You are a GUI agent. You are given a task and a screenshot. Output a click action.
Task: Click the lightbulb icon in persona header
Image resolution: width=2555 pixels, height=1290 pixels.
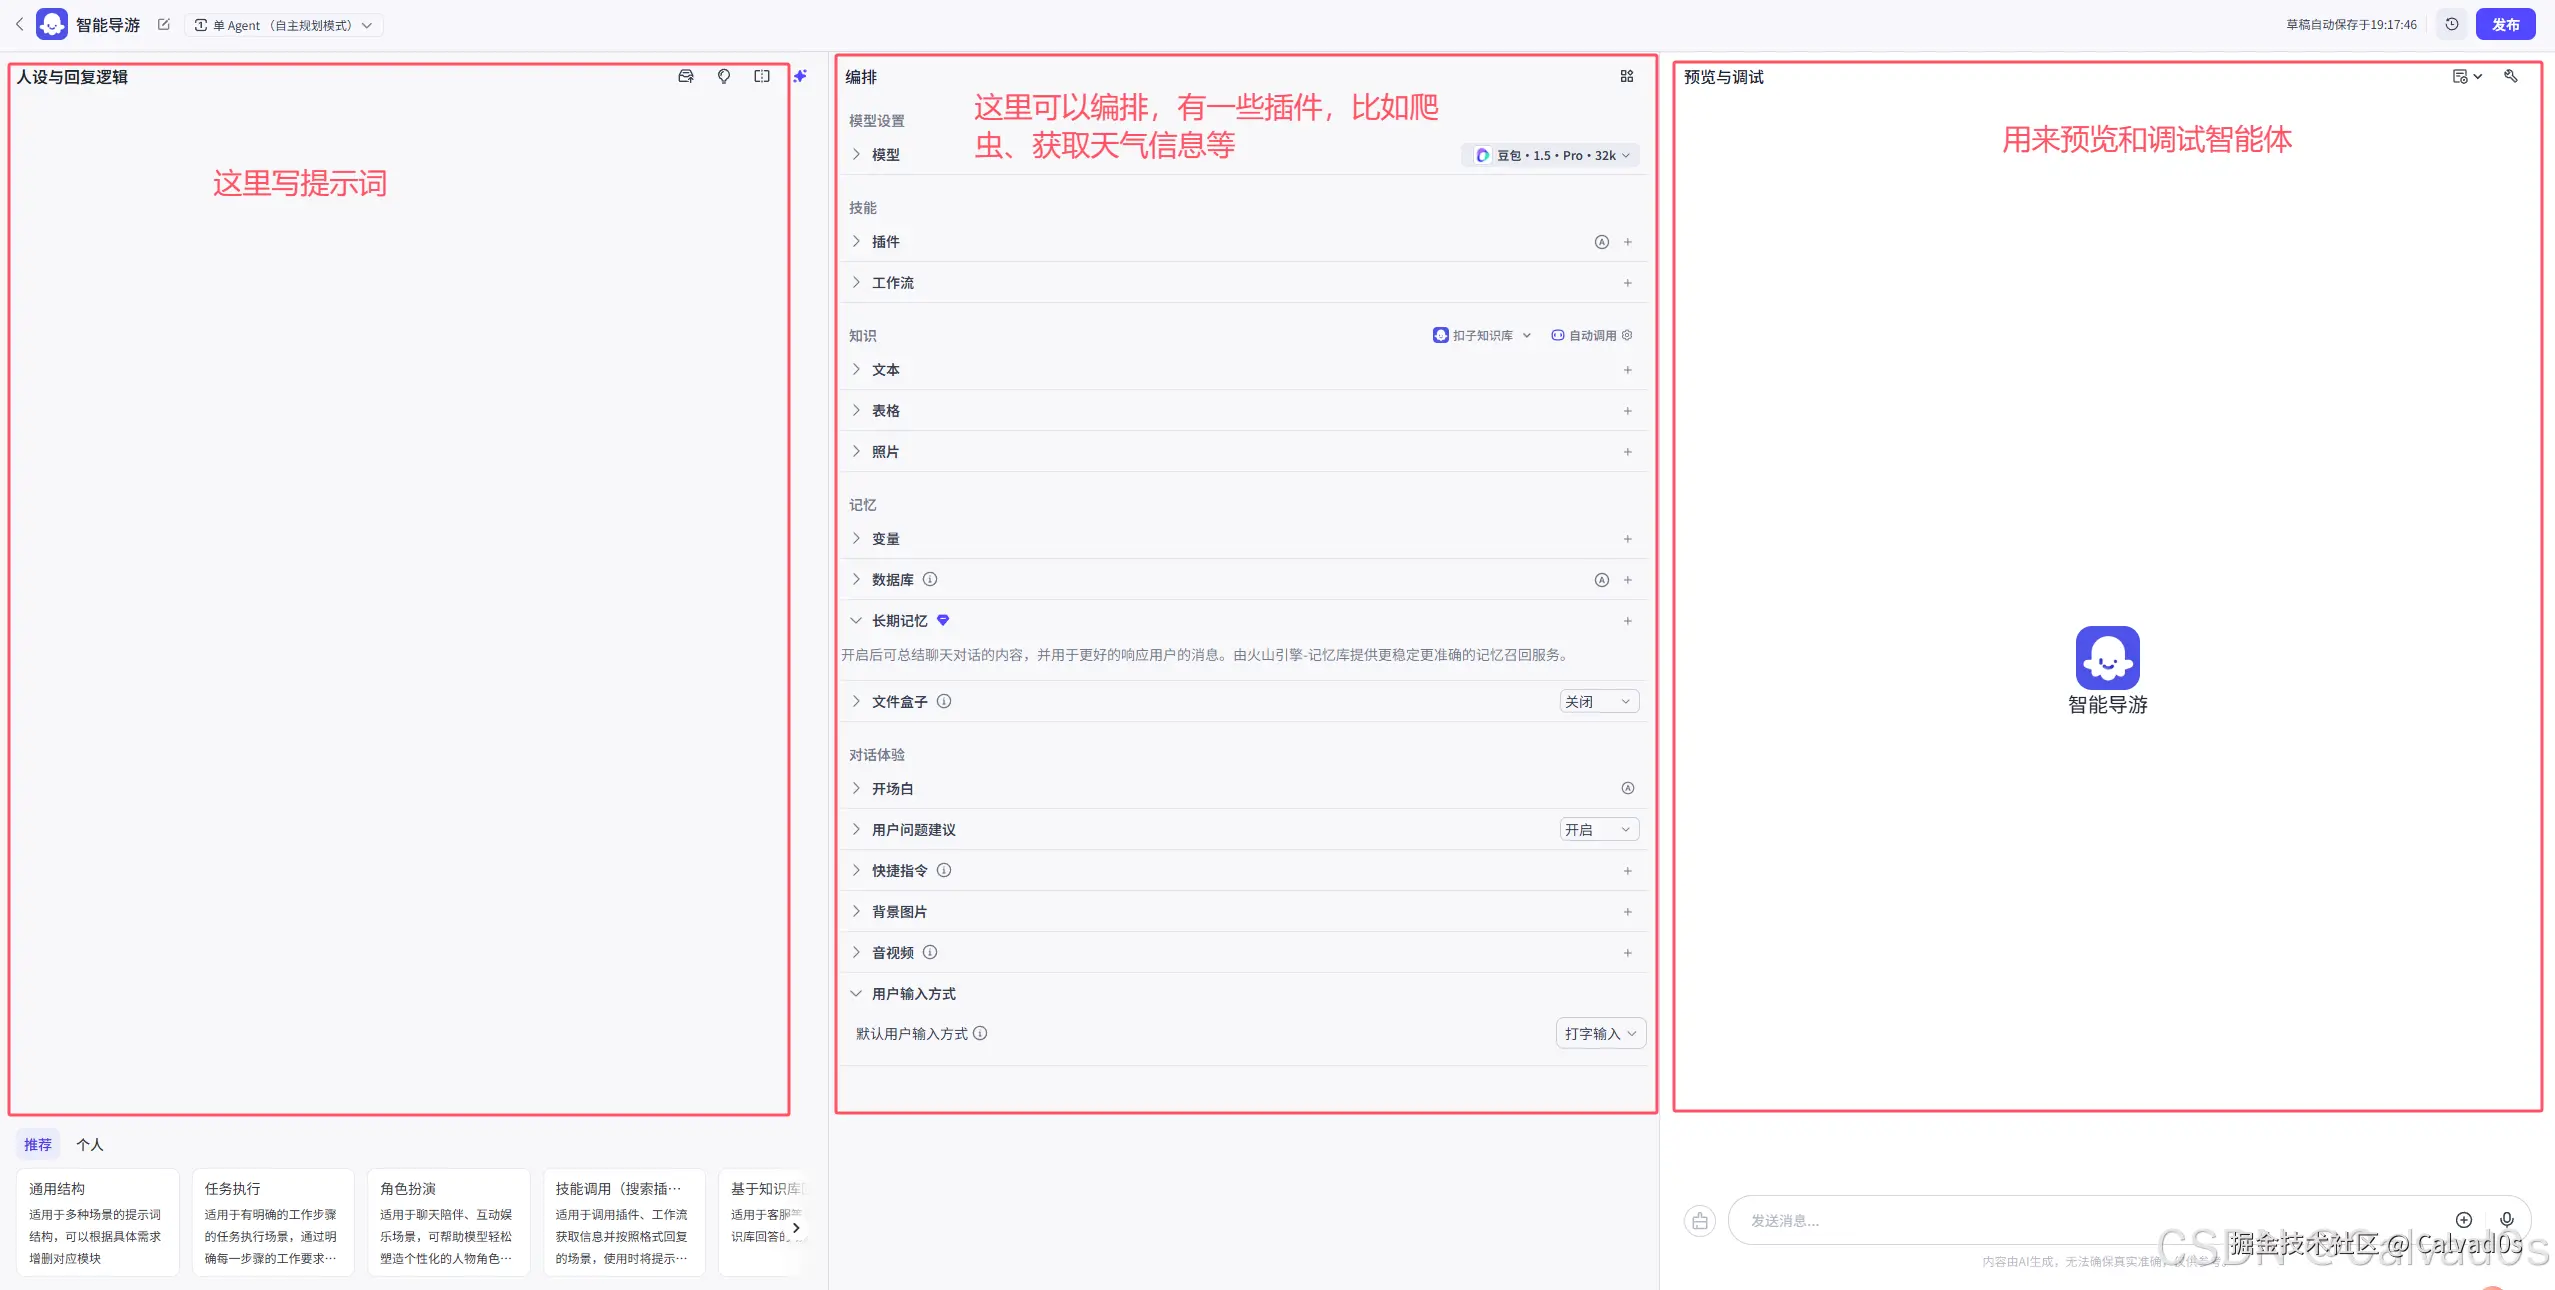pos(724,76)
